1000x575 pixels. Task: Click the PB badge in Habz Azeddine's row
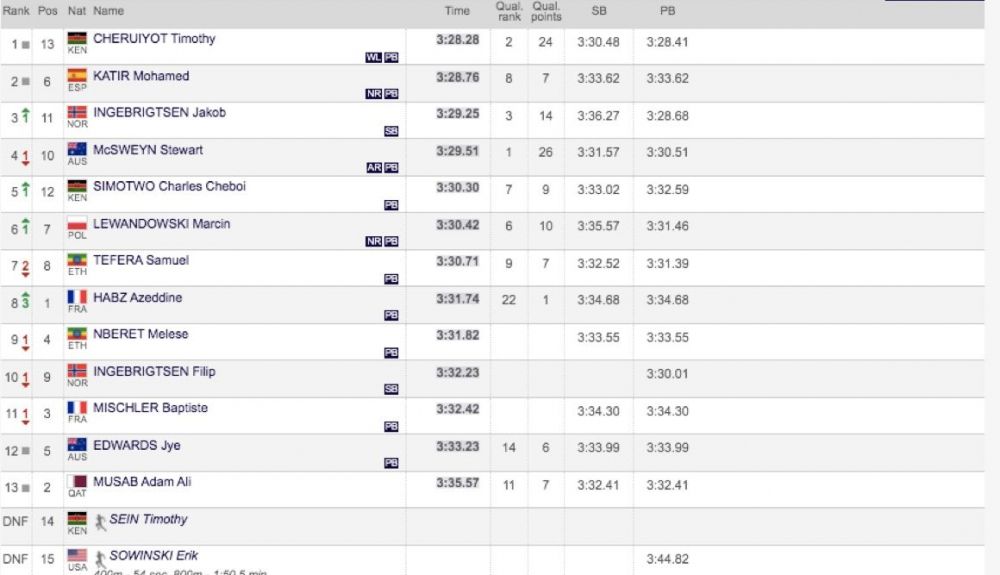tap(391, 315)
